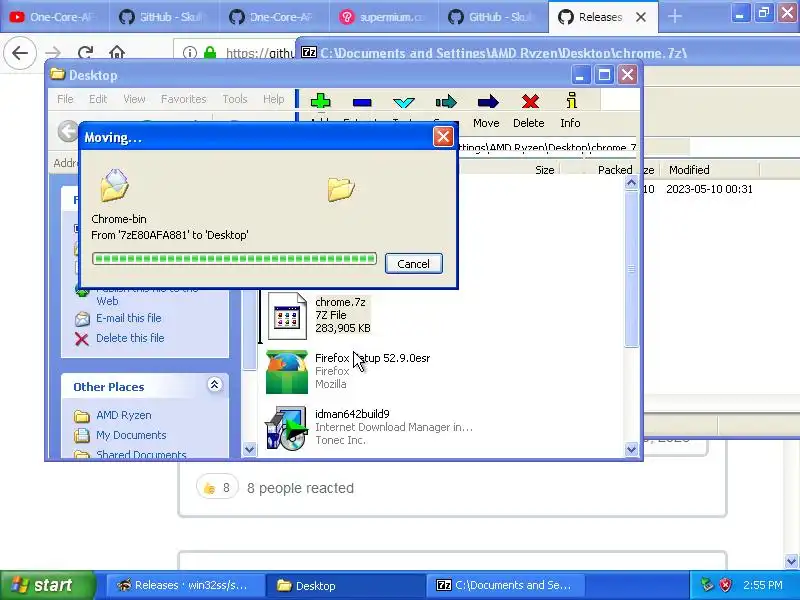Click the red security shield tray icon
Viewport: 800px width, 600px height.
pyautogui.click(x=725, y=585)
